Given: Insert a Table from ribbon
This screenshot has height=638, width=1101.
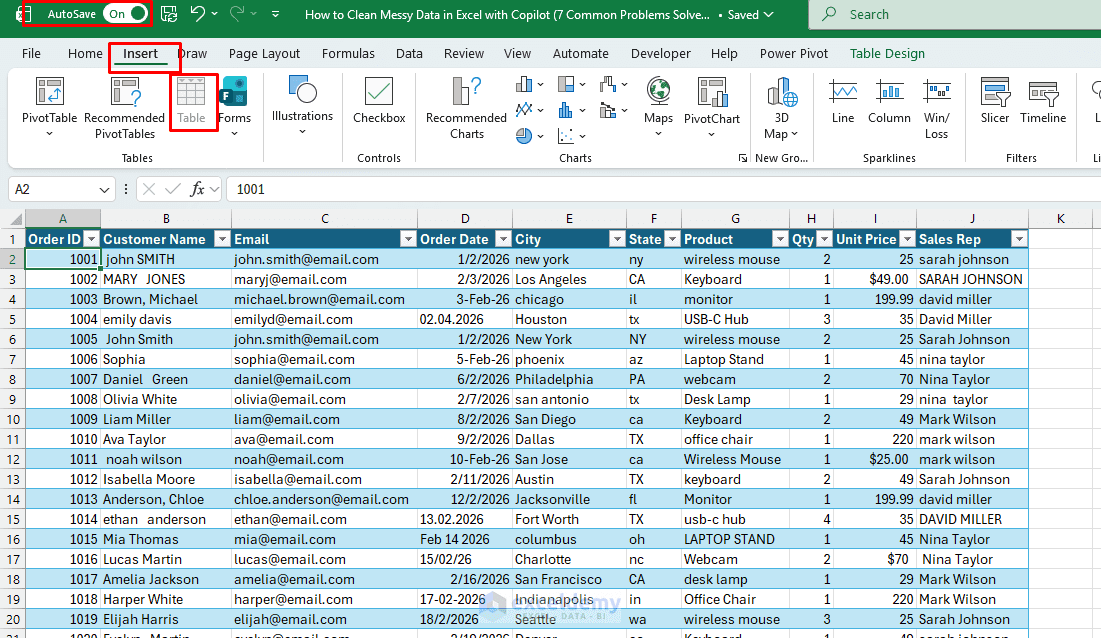Looking at the screenshot, I should 191,102.
